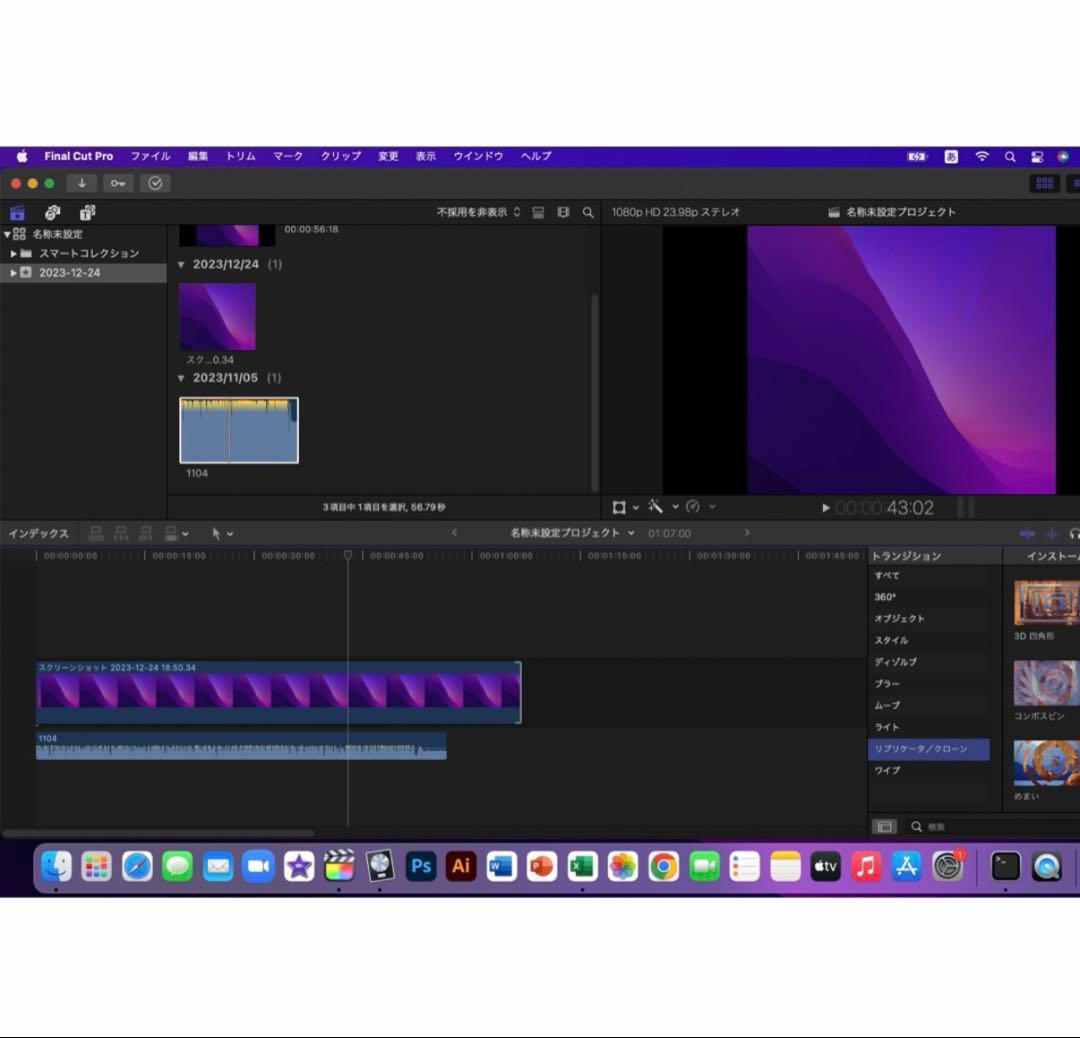1080x1038 pixels.
Task: Collapse the 2023/11/05 date group
Action: point(181,378)
